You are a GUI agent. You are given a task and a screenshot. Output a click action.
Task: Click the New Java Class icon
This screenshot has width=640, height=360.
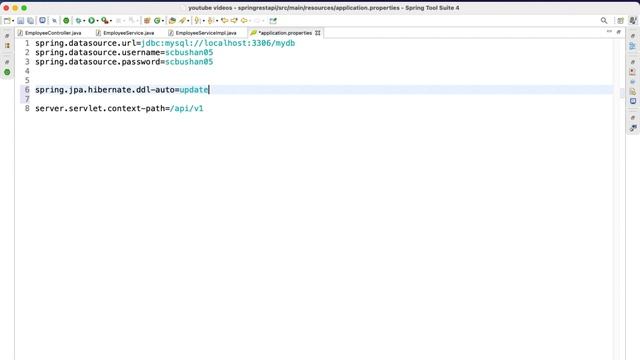tap(157, 20)
